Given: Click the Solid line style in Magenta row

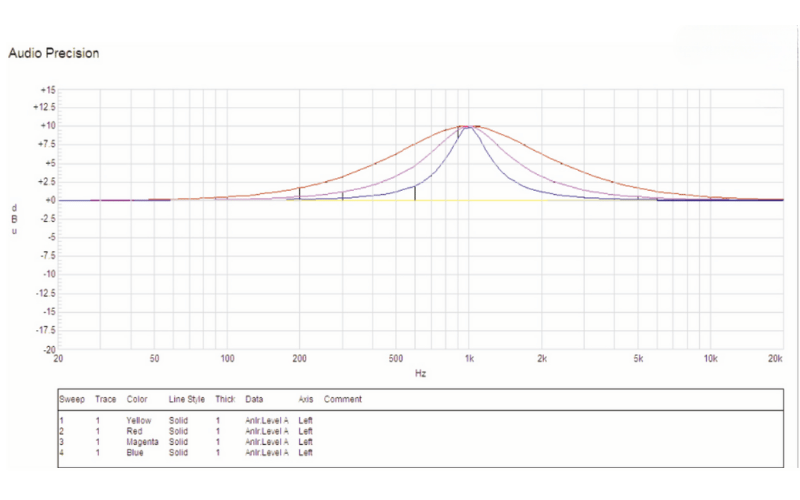Looking at the screenshot, I should pos(179,442).
